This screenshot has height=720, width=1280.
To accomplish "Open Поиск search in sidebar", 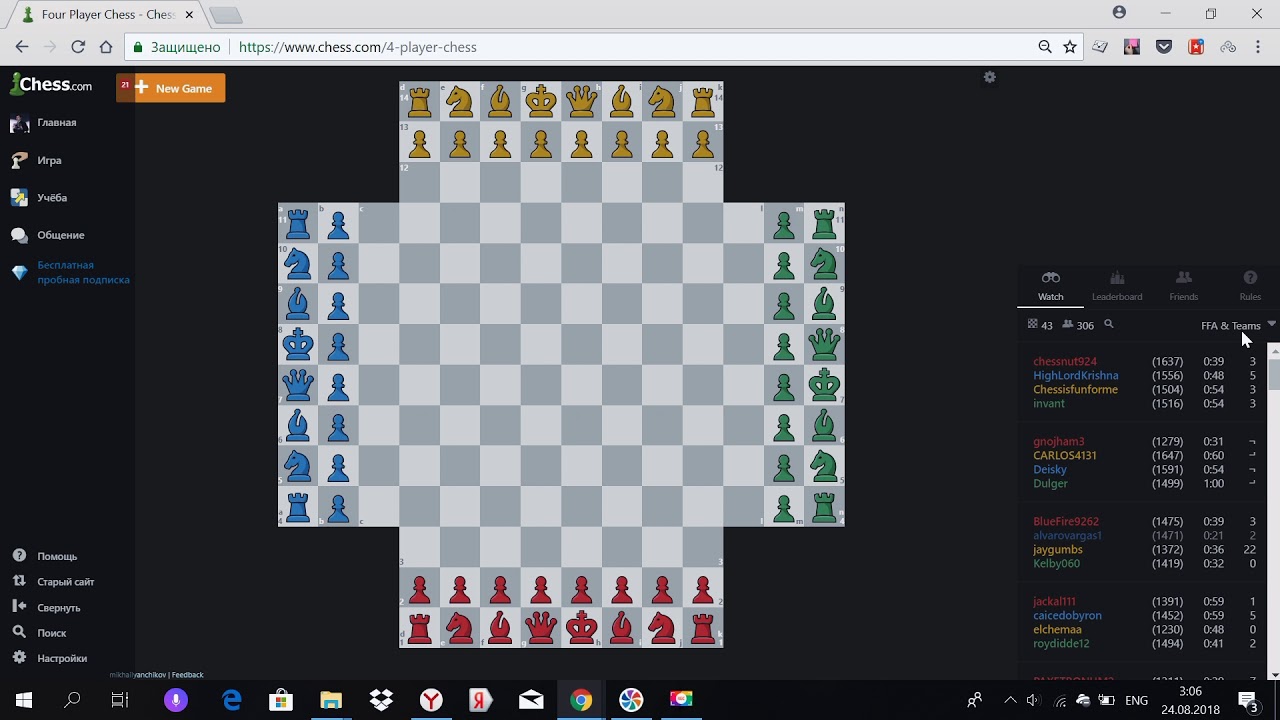I will (x=51, y=633).
